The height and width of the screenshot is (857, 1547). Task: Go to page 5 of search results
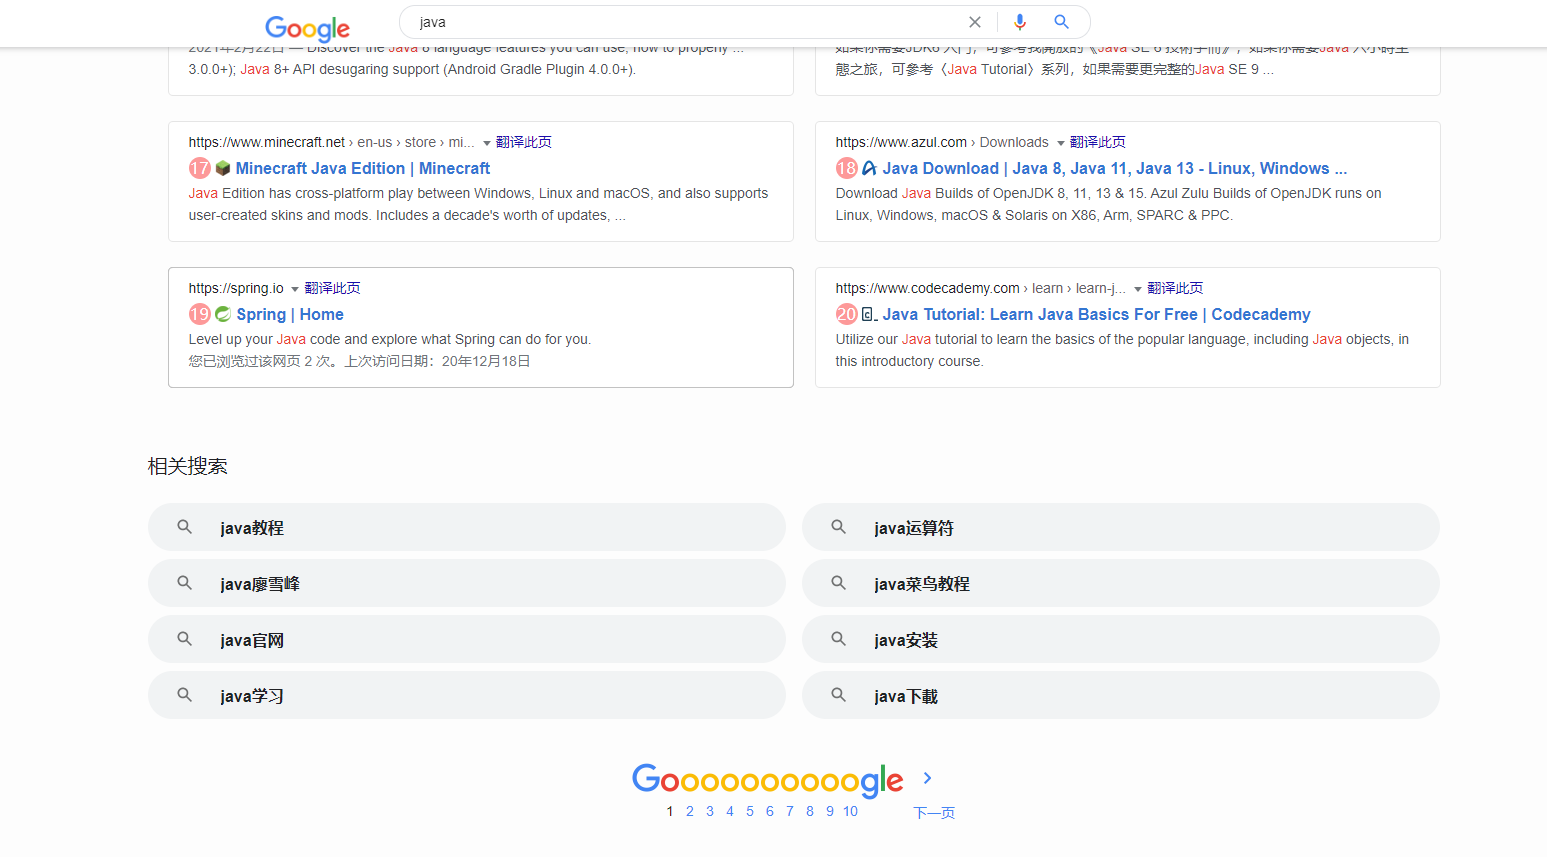[749, 811]
